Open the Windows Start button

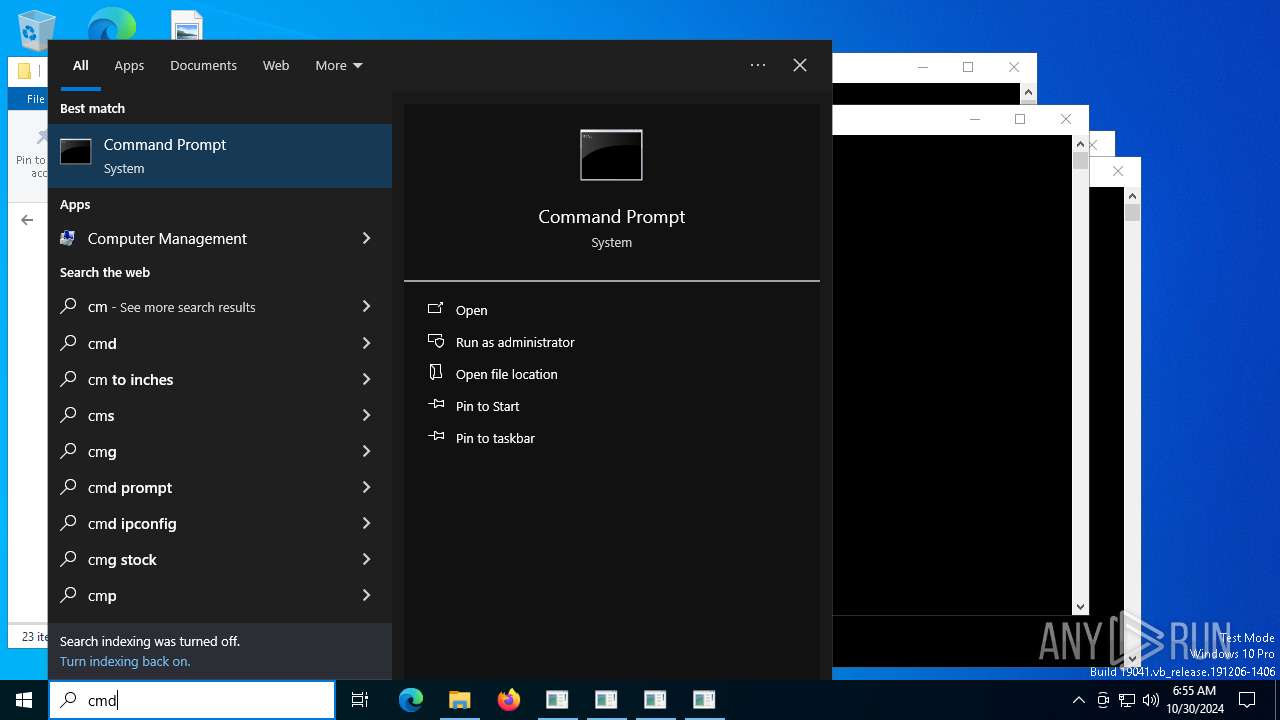pyautogui.click(x=24, y=700)
